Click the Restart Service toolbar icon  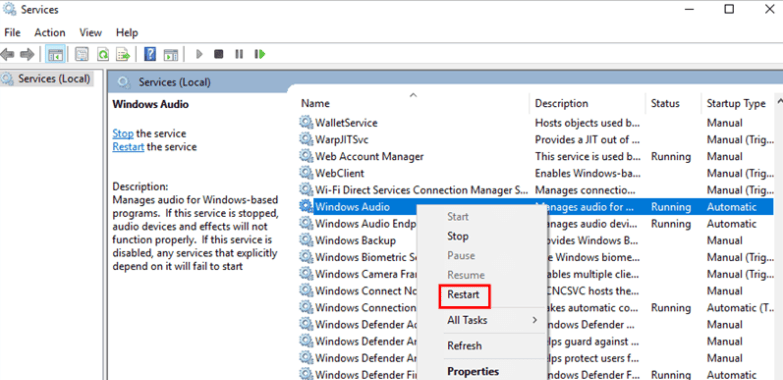260,54
